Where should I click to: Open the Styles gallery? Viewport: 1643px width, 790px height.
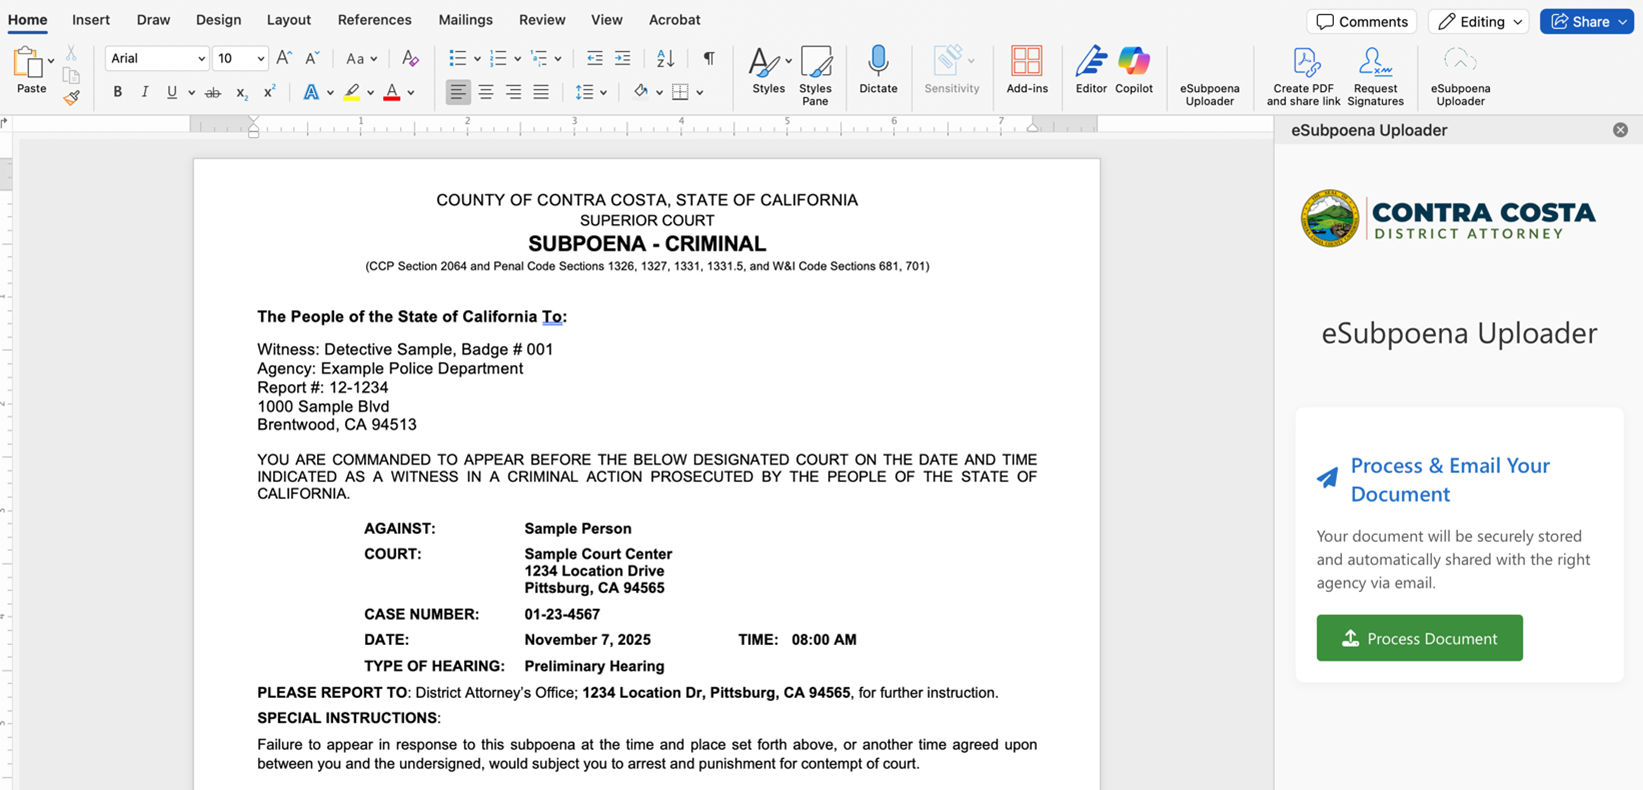tap(768, 70)
